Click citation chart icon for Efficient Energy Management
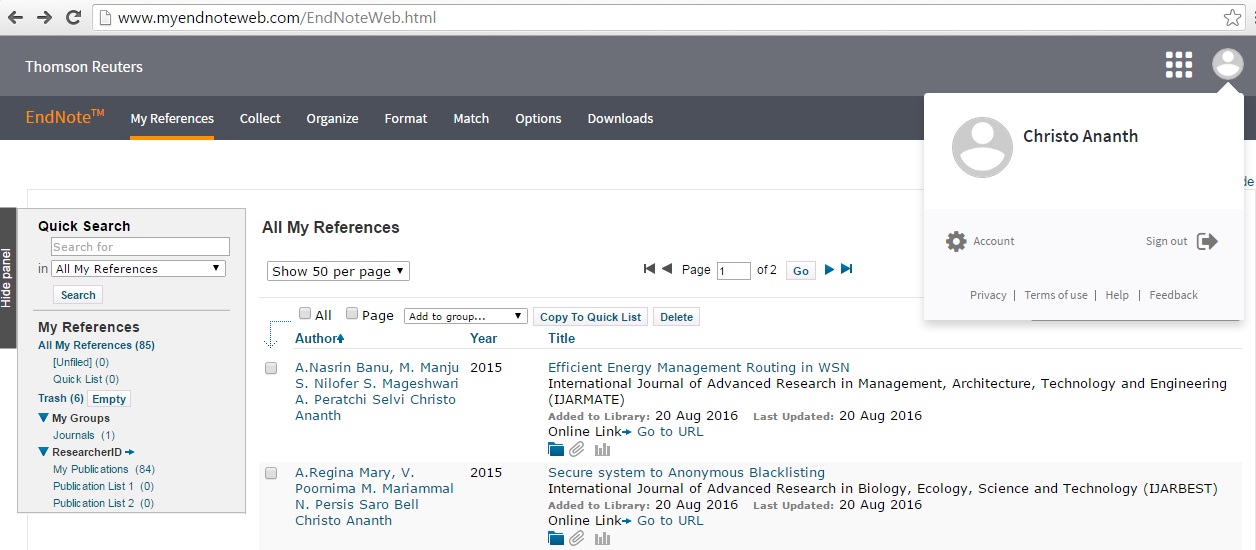This screenshot has width=1256, height=550. (x=602, y=449)
